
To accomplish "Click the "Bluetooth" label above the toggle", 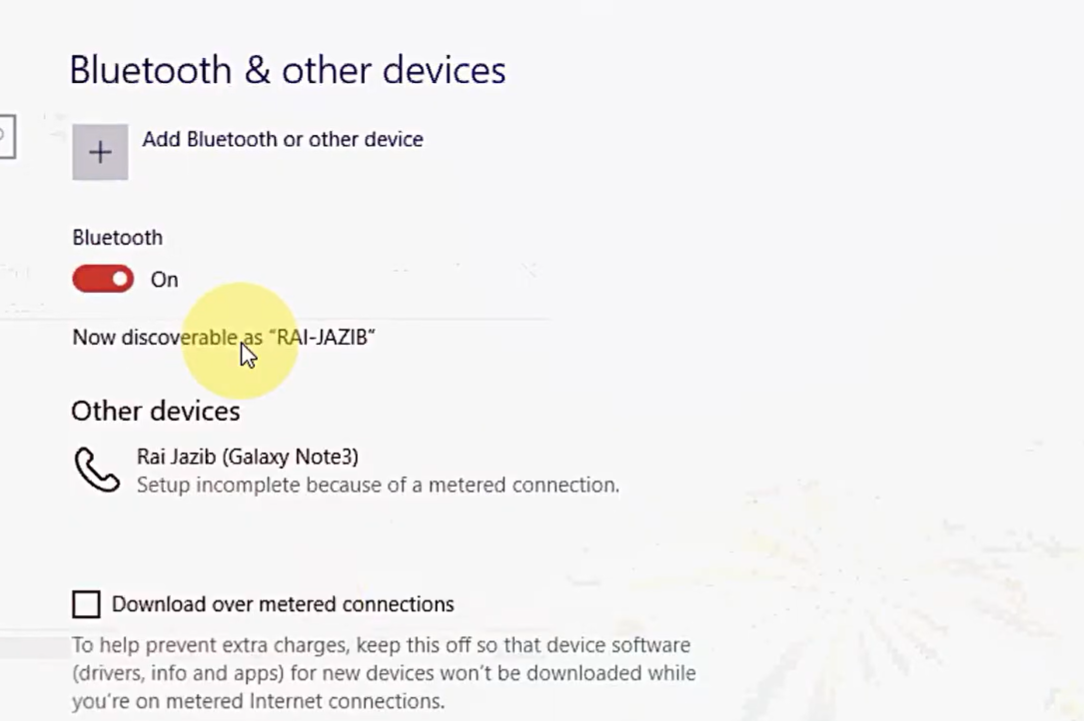I will tap(117, 237).
